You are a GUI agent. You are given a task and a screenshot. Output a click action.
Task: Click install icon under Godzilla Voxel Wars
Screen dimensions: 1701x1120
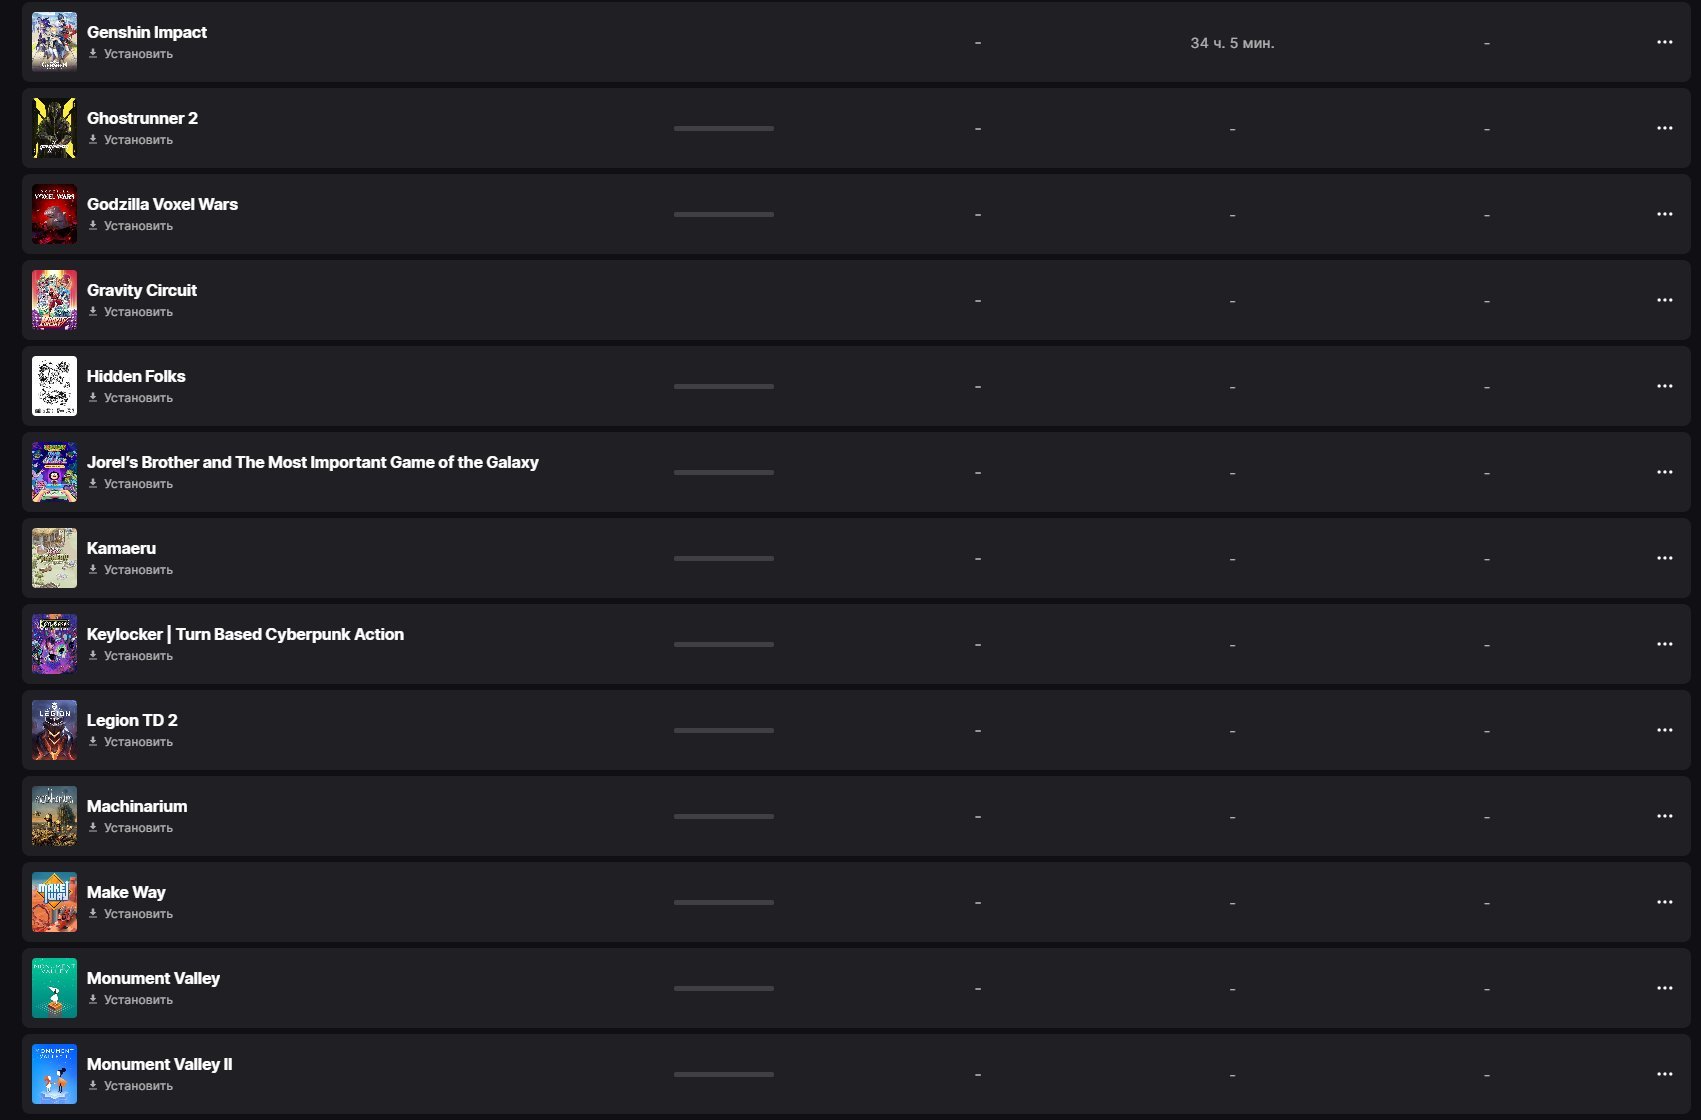coord(93,226)
